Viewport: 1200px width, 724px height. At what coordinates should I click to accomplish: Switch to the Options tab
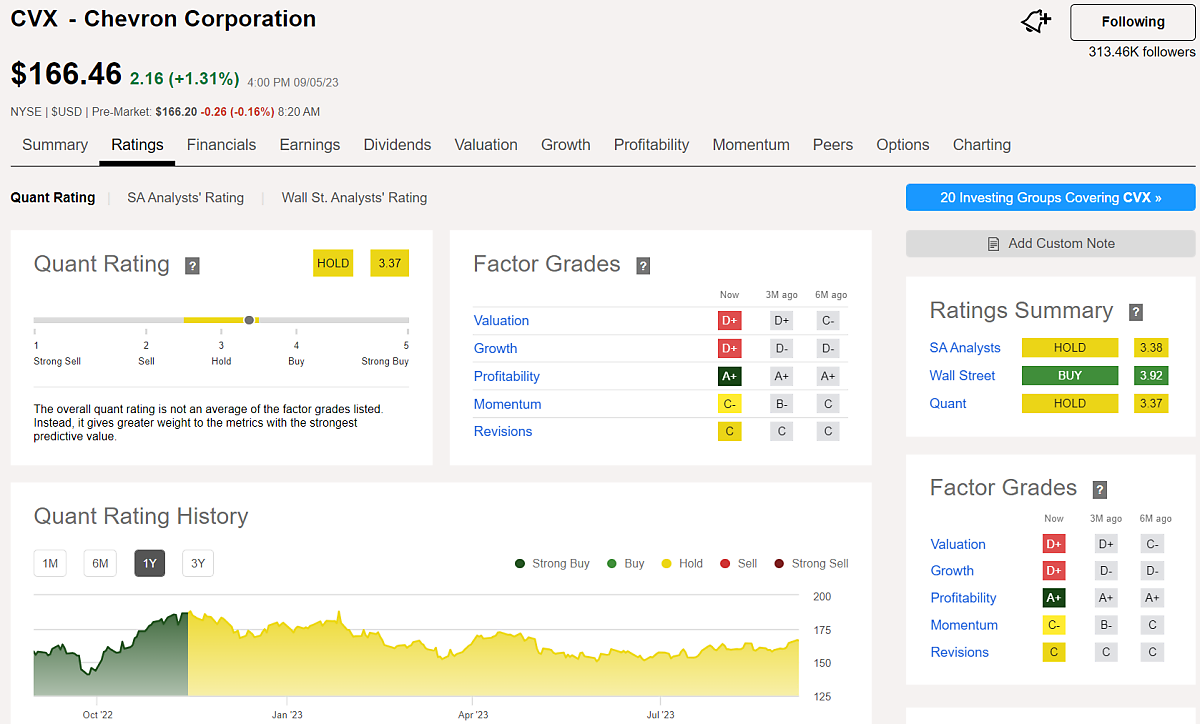[903, 145]
